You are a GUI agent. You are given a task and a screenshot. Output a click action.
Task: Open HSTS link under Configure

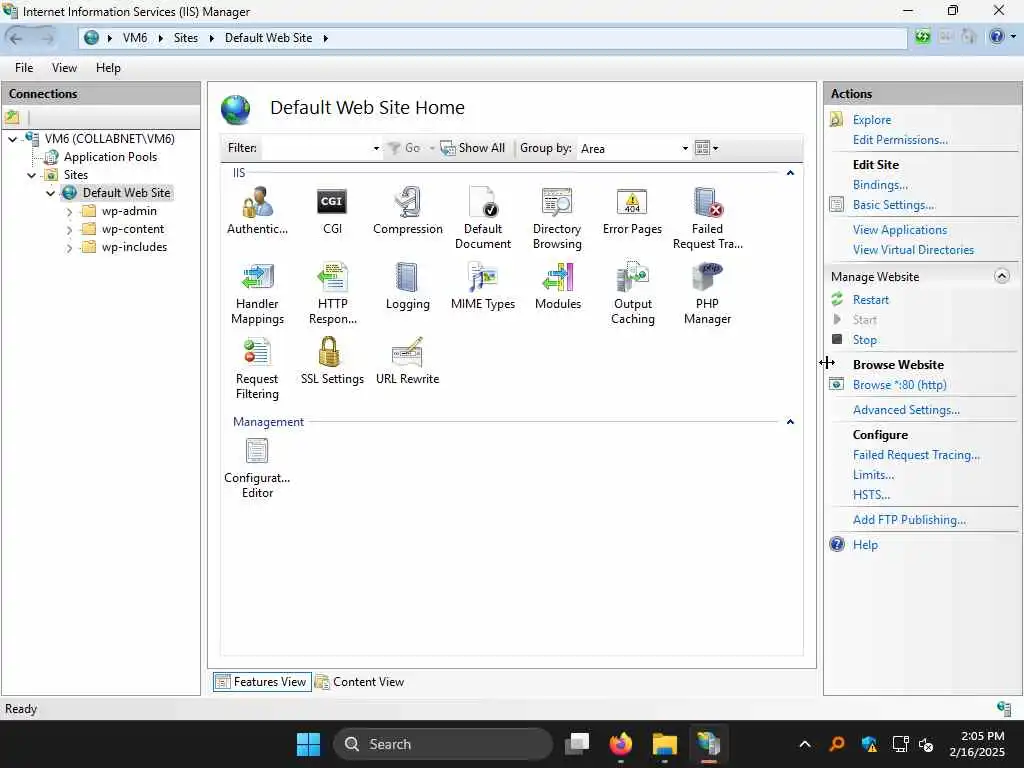pyautogui.click(x=871, y=495)
